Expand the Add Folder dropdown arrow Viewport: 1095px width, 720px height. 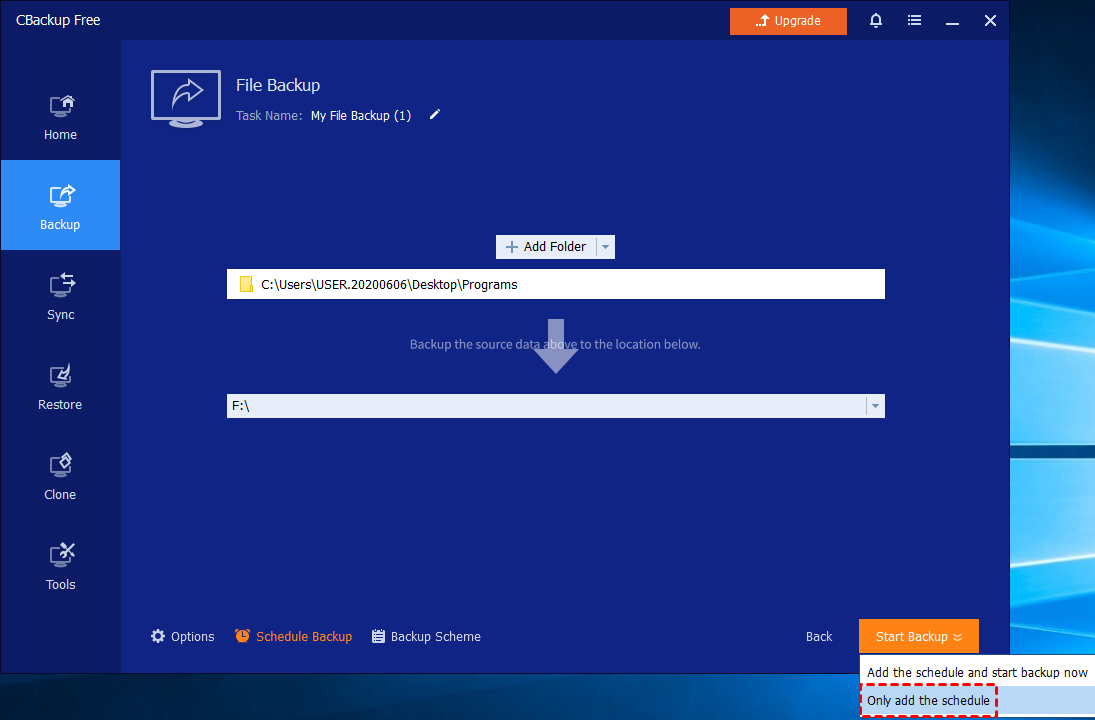(x=606, y=247)
